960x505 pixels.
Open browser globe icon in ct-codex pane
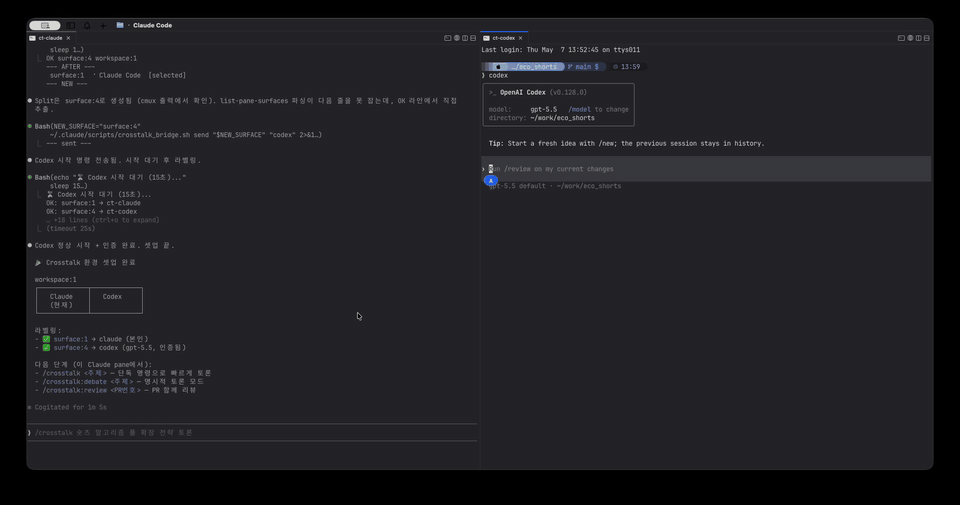tap(910, 38)
